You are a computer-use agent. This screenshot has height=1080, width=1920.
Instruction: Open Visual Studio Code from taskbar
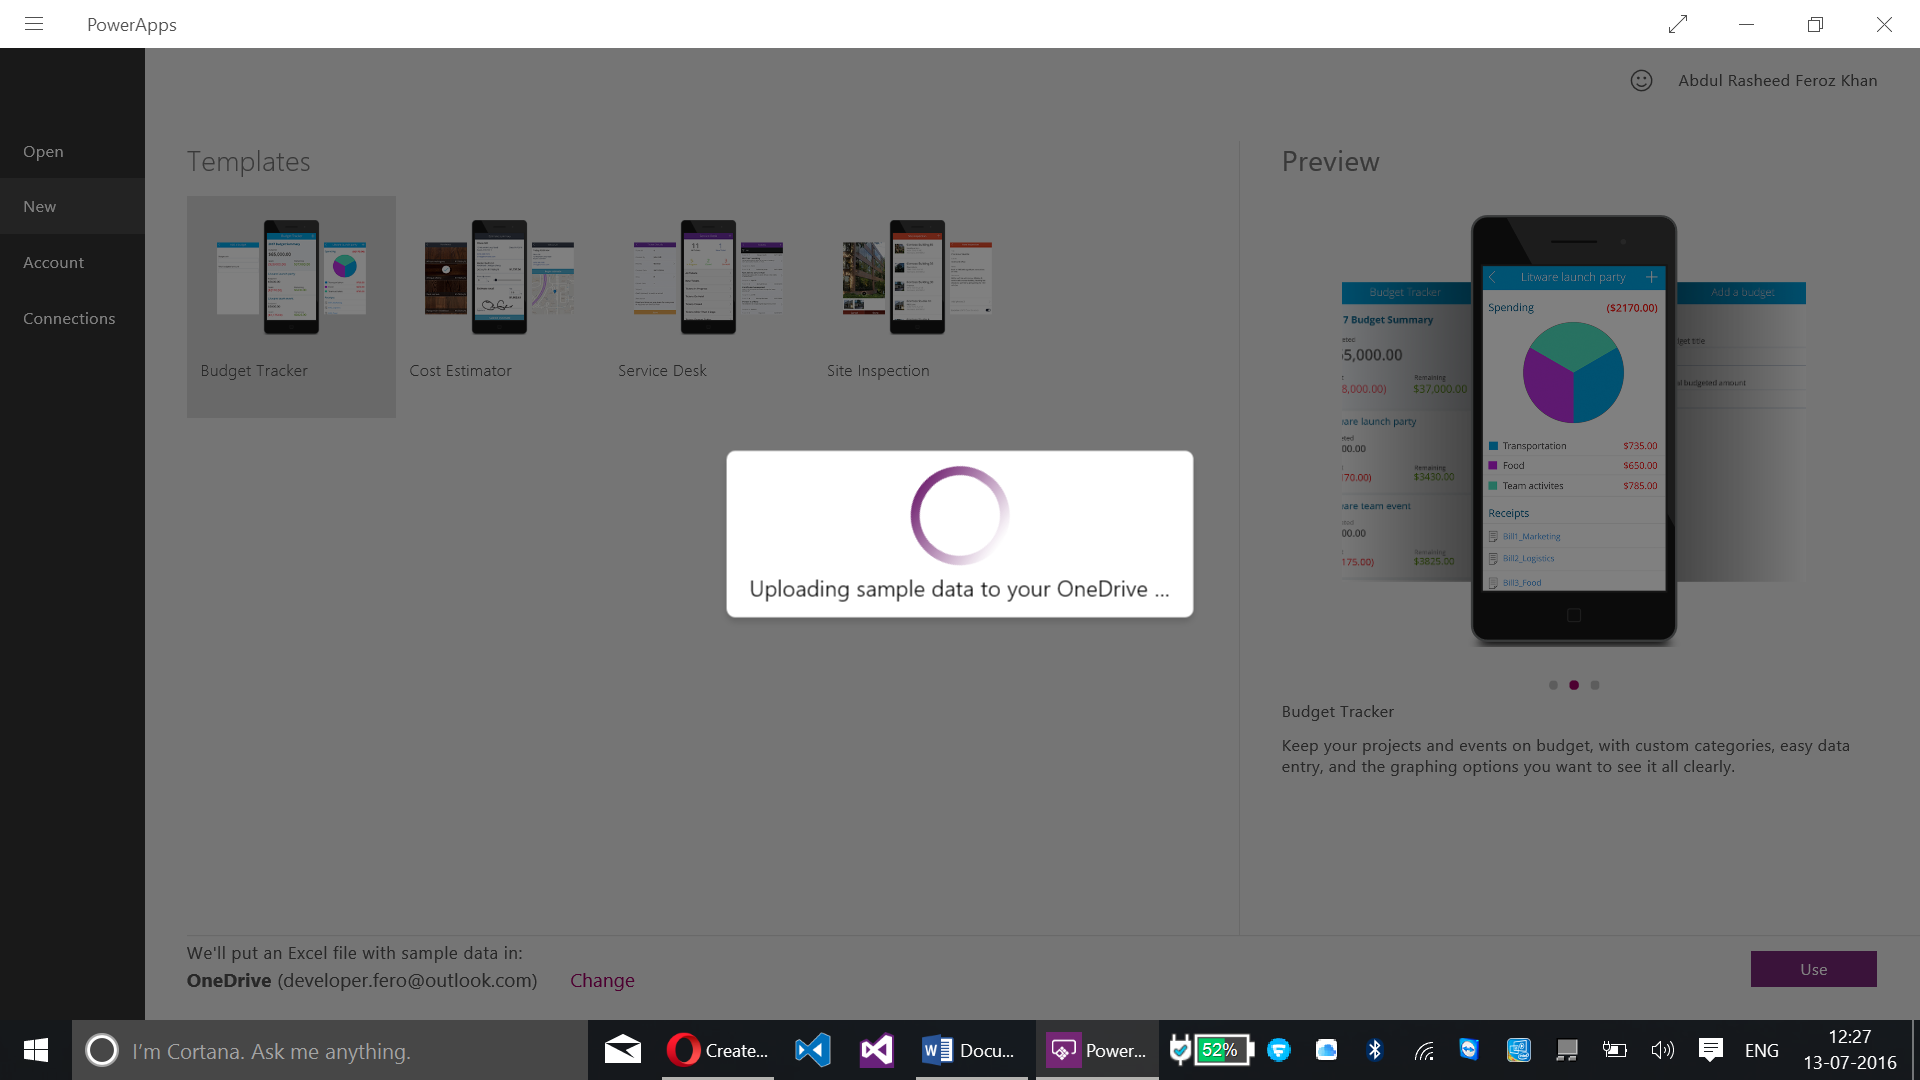[813, 1050]
